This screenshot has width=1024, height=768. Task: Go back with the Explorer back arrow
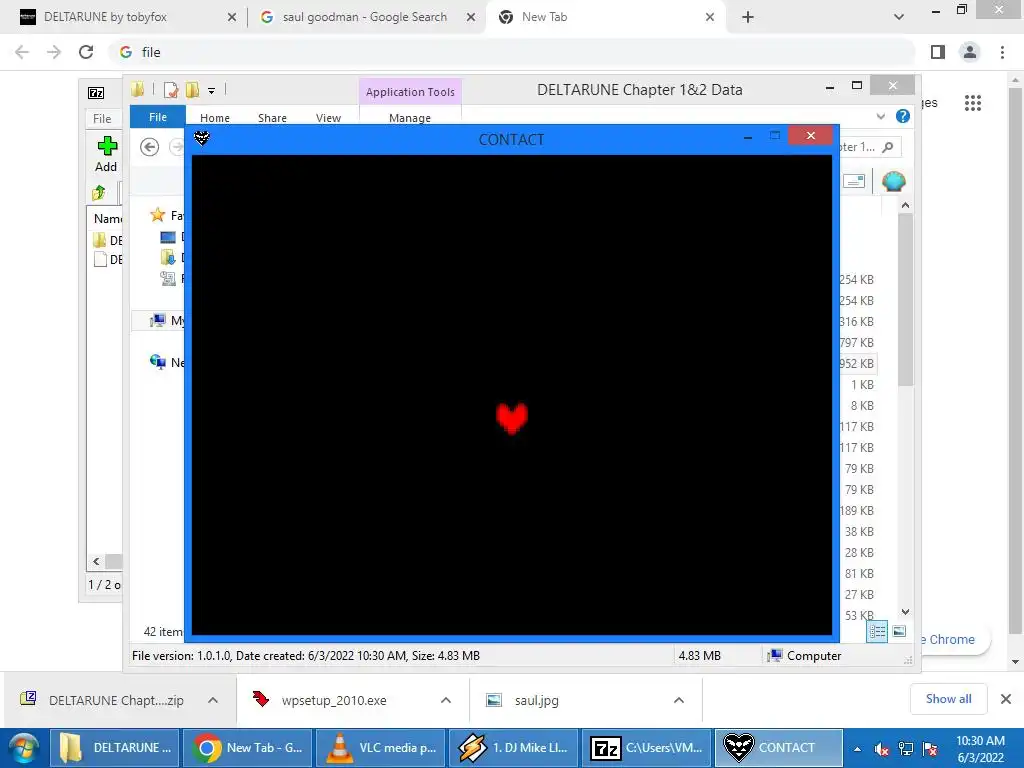click(150, 147)
